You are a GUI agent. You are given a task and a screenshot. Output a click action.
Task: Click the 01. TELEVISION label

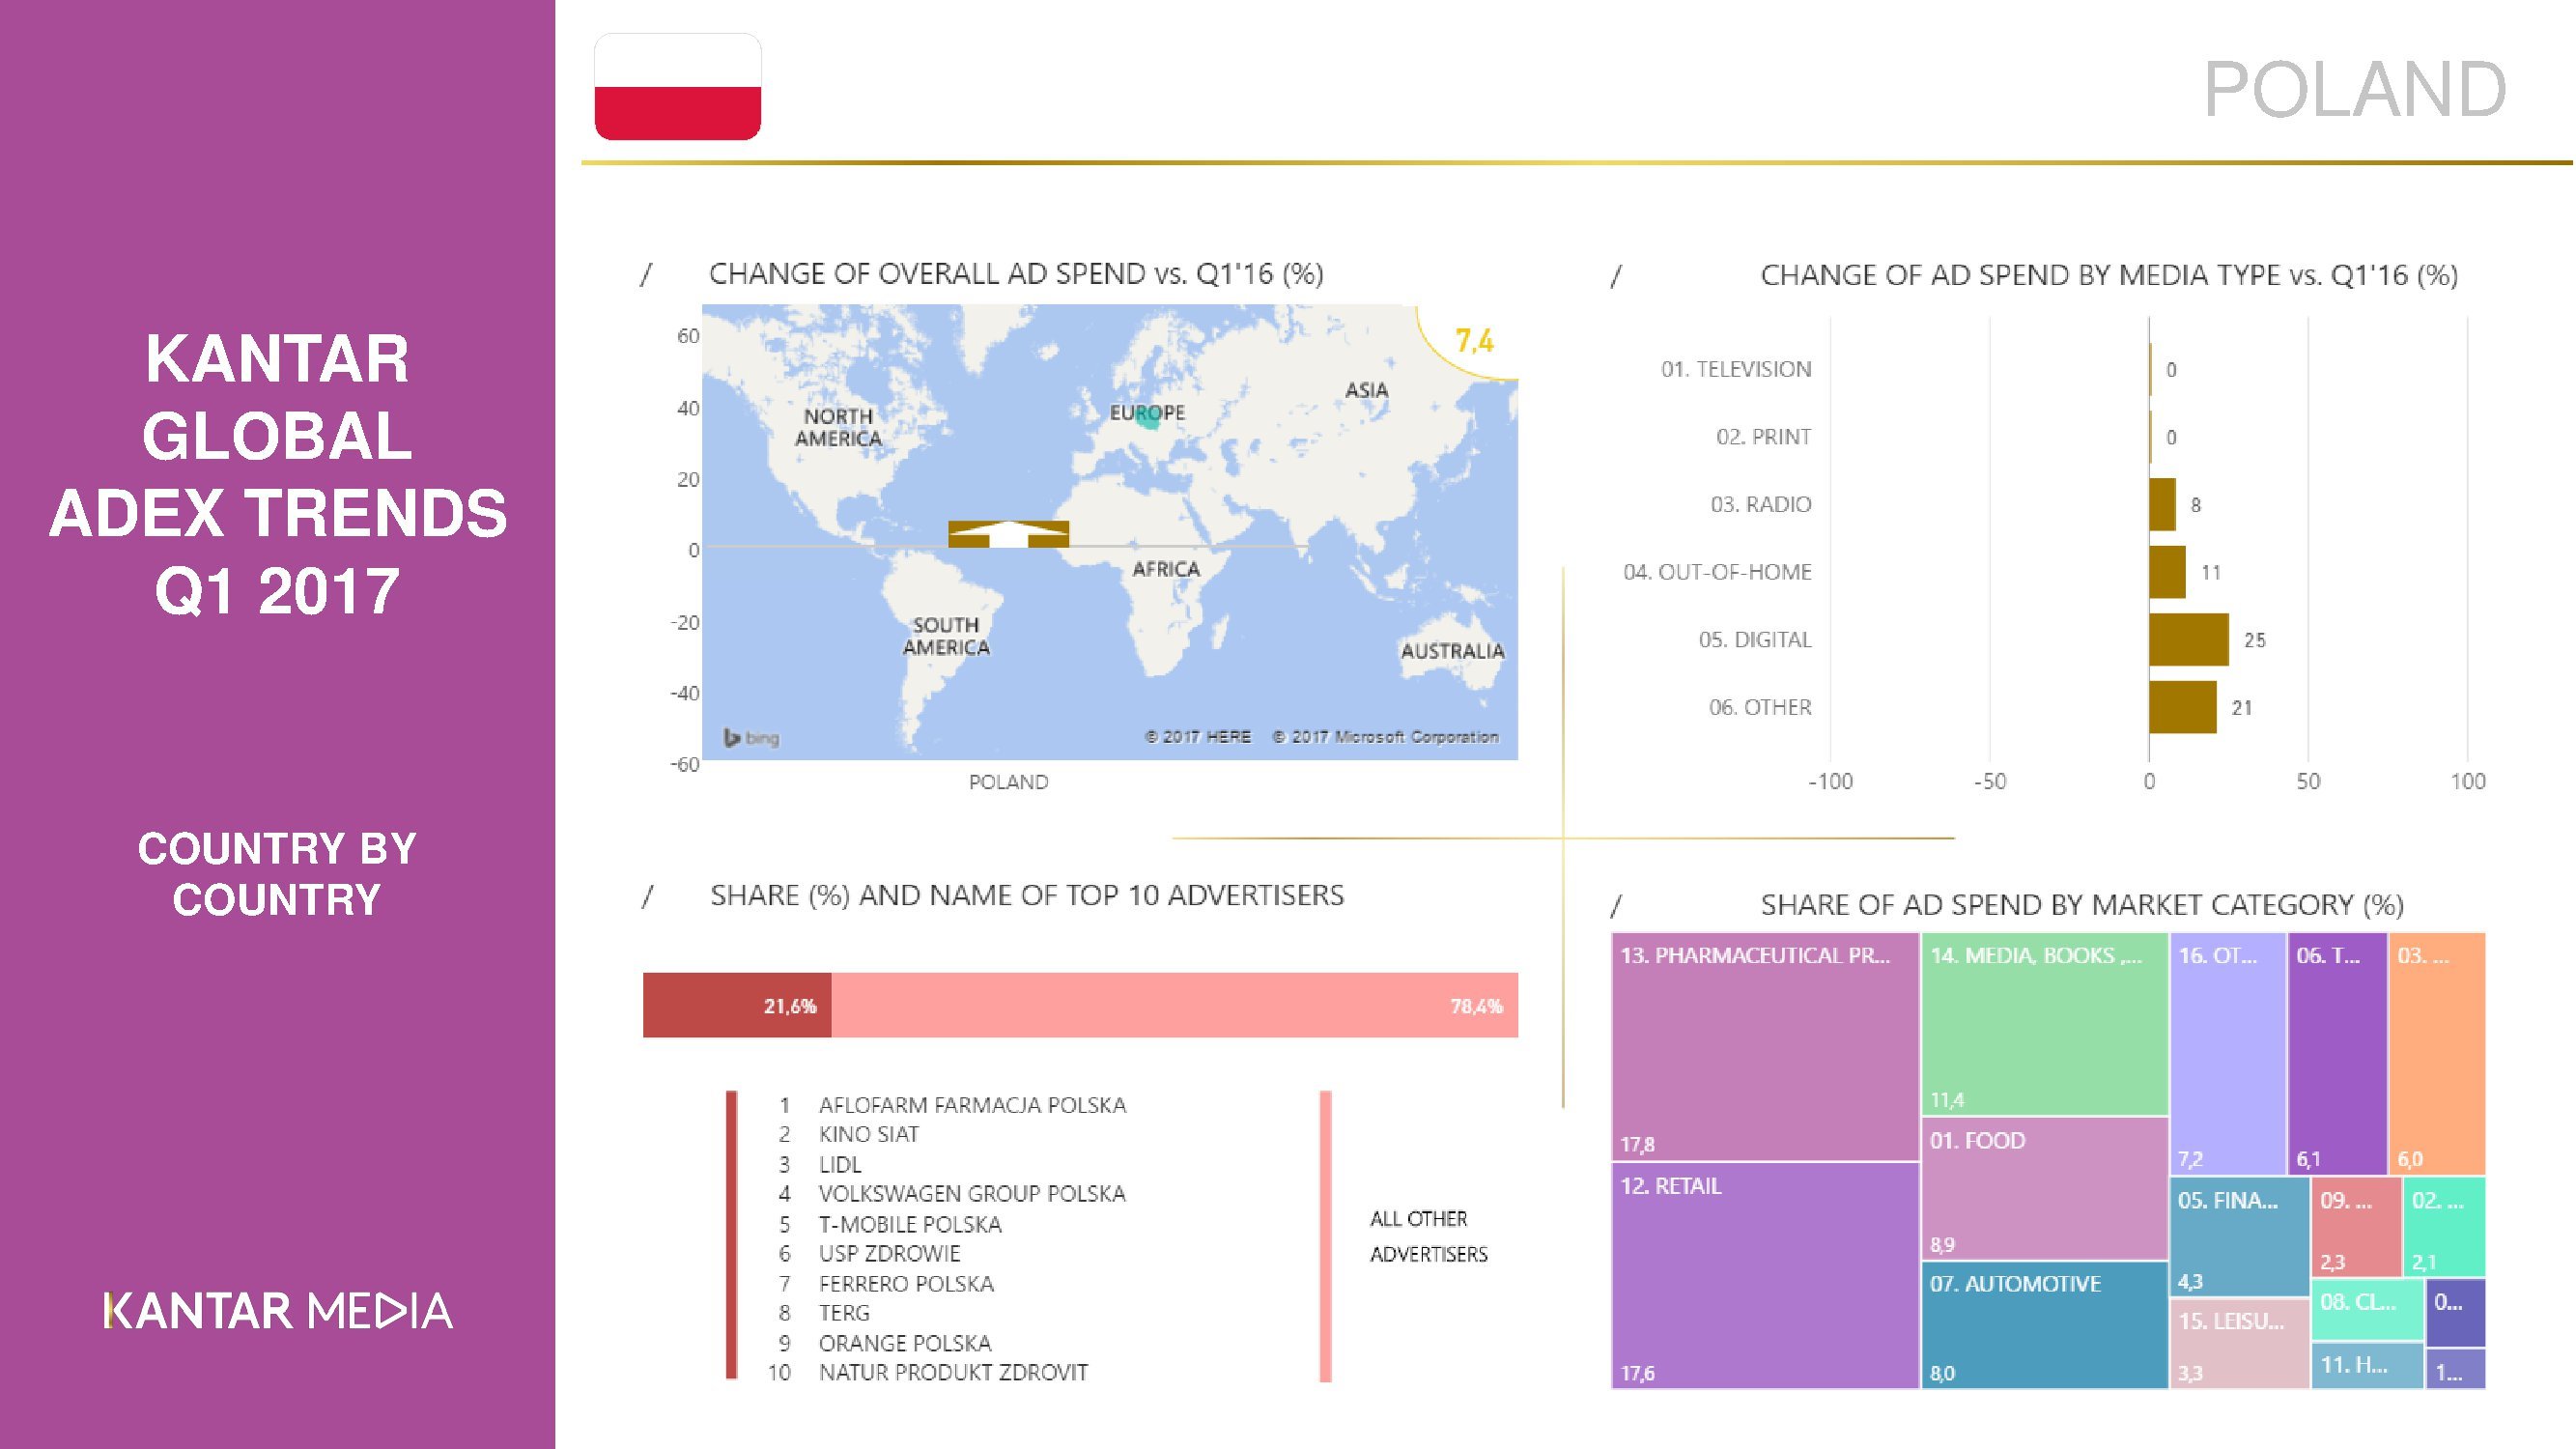click(1736, 369)
